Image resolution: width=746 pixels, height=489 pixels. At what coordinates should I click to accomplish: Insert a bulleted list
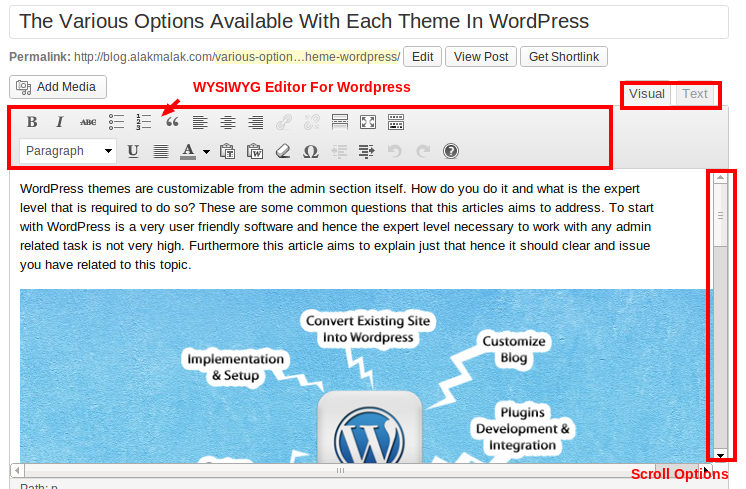click(116, 122)
